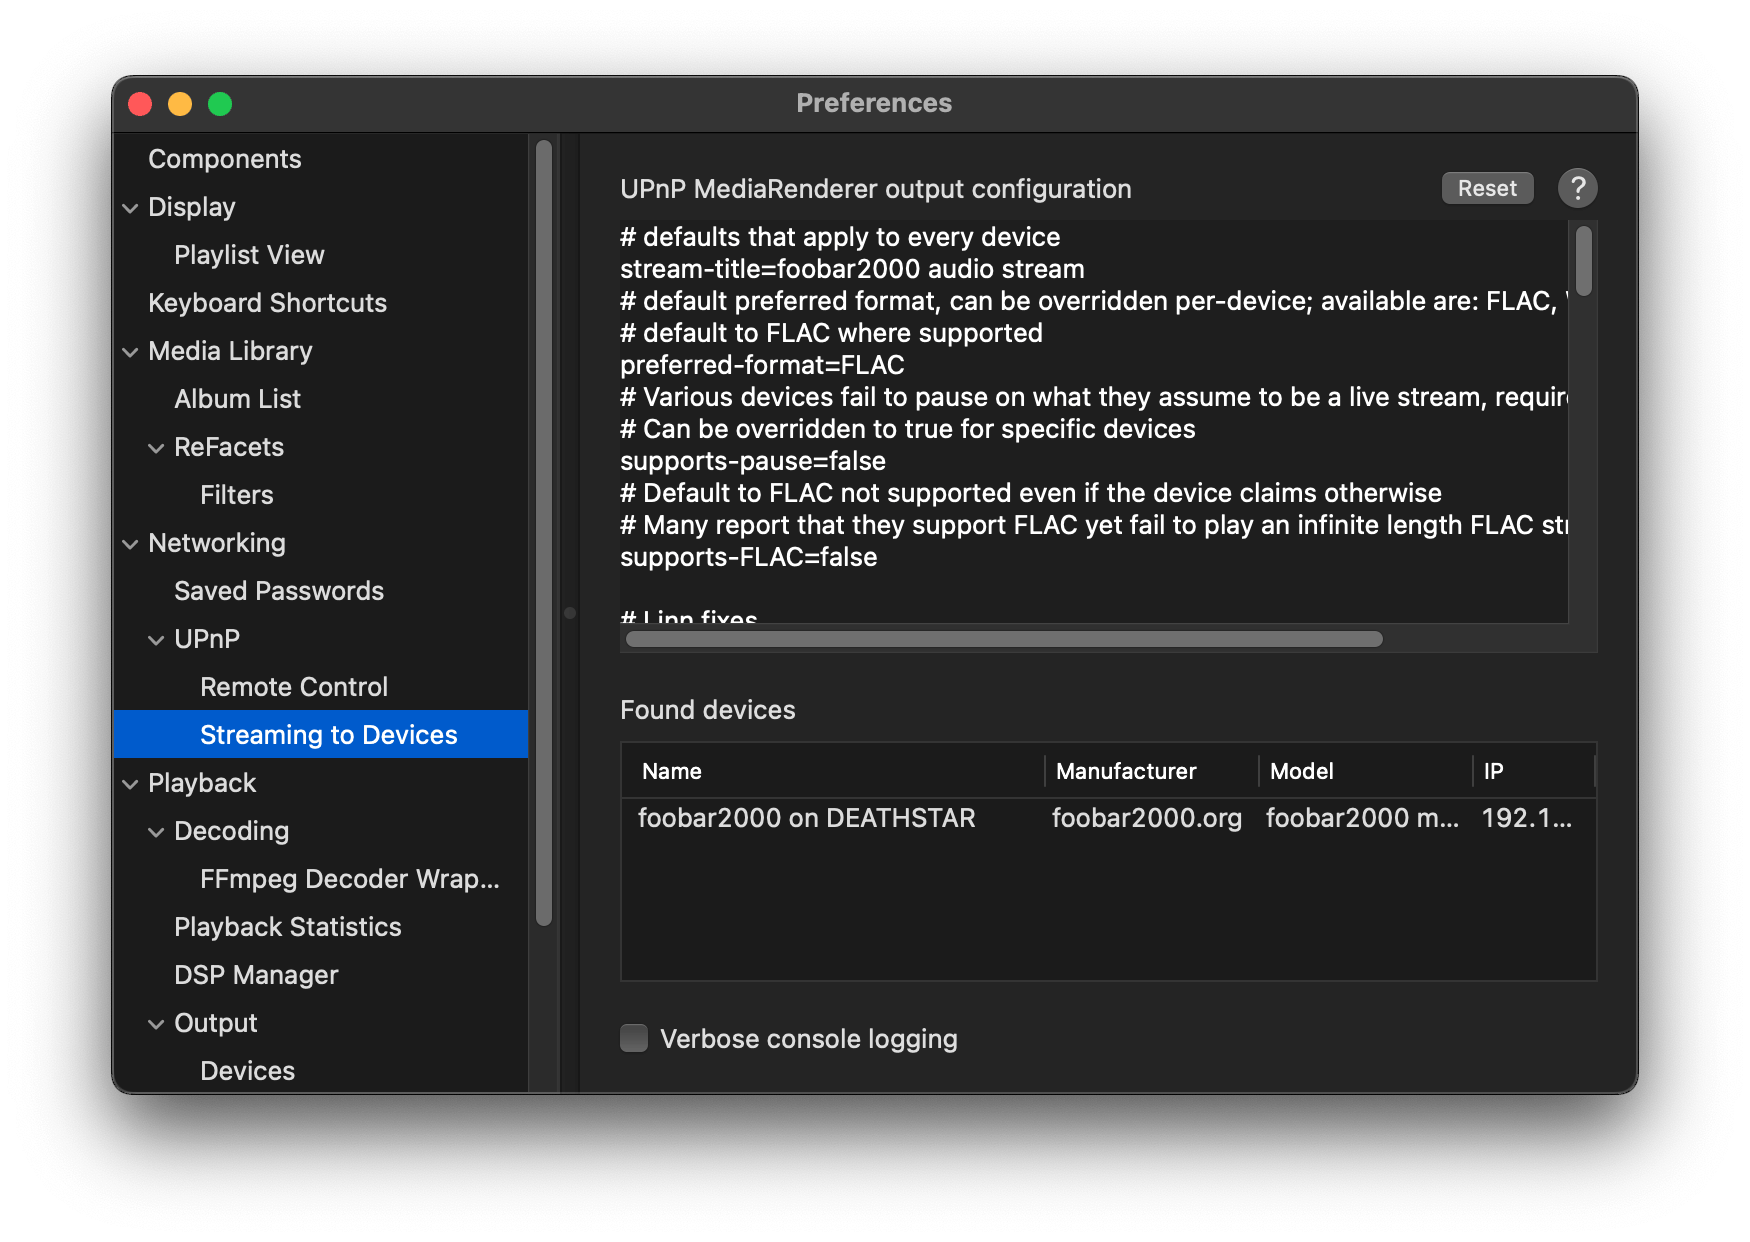This screenshot has height=1242, width=1750.
Task: Click the green zoom window button
Action: [x=220, y=104]
